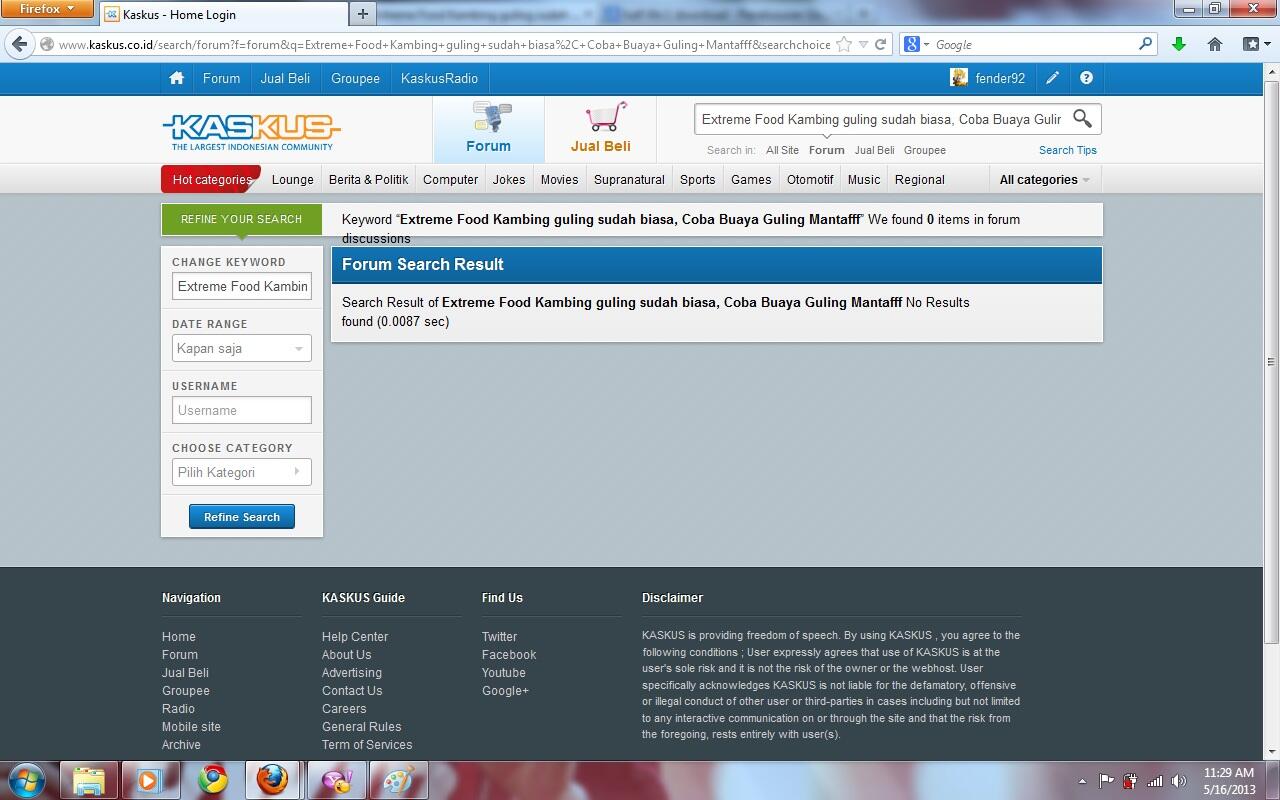Open Groupee in the top navigation bar
Screen dimensions: 1280x800
[x=355, y=78]
